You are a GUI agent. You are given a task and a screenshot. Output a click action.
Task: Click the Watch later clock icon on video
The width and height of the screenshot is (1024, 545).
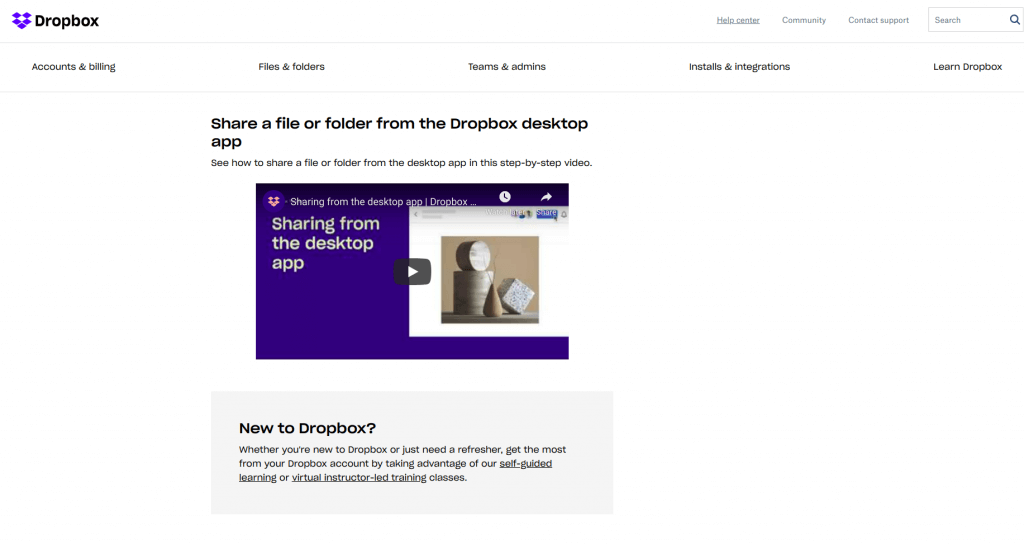tap(505, 198)
